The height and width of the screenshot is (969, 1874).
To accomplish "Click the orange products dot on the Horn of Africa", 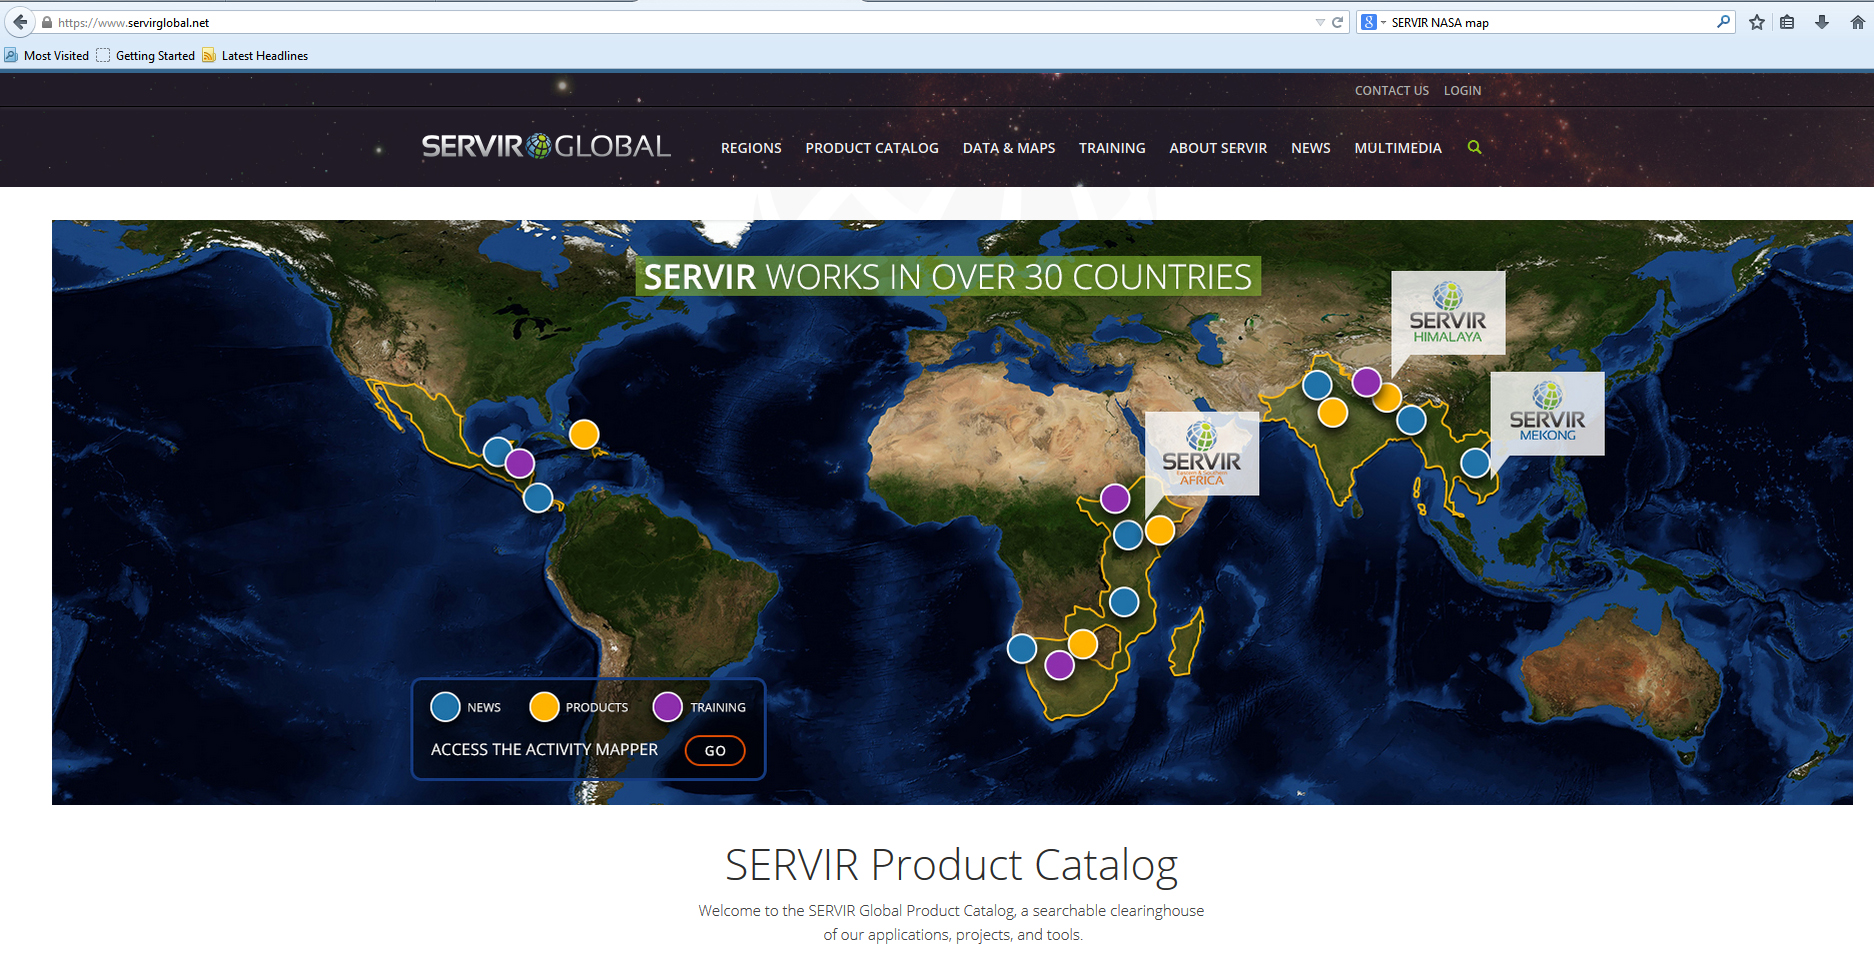I will (1159, 530).
